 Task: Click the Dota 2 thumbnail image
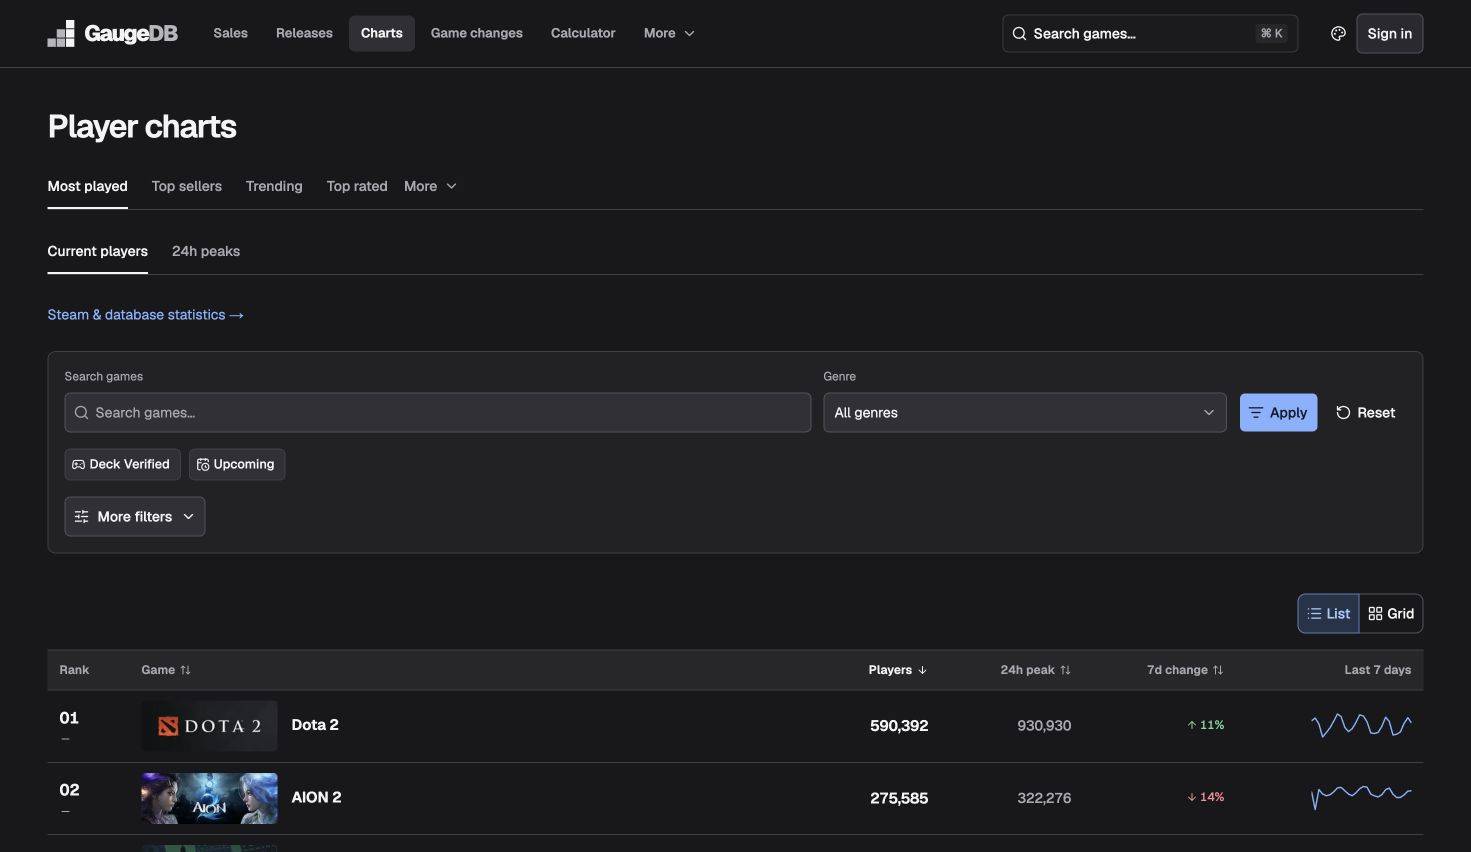tap(209, 726)
